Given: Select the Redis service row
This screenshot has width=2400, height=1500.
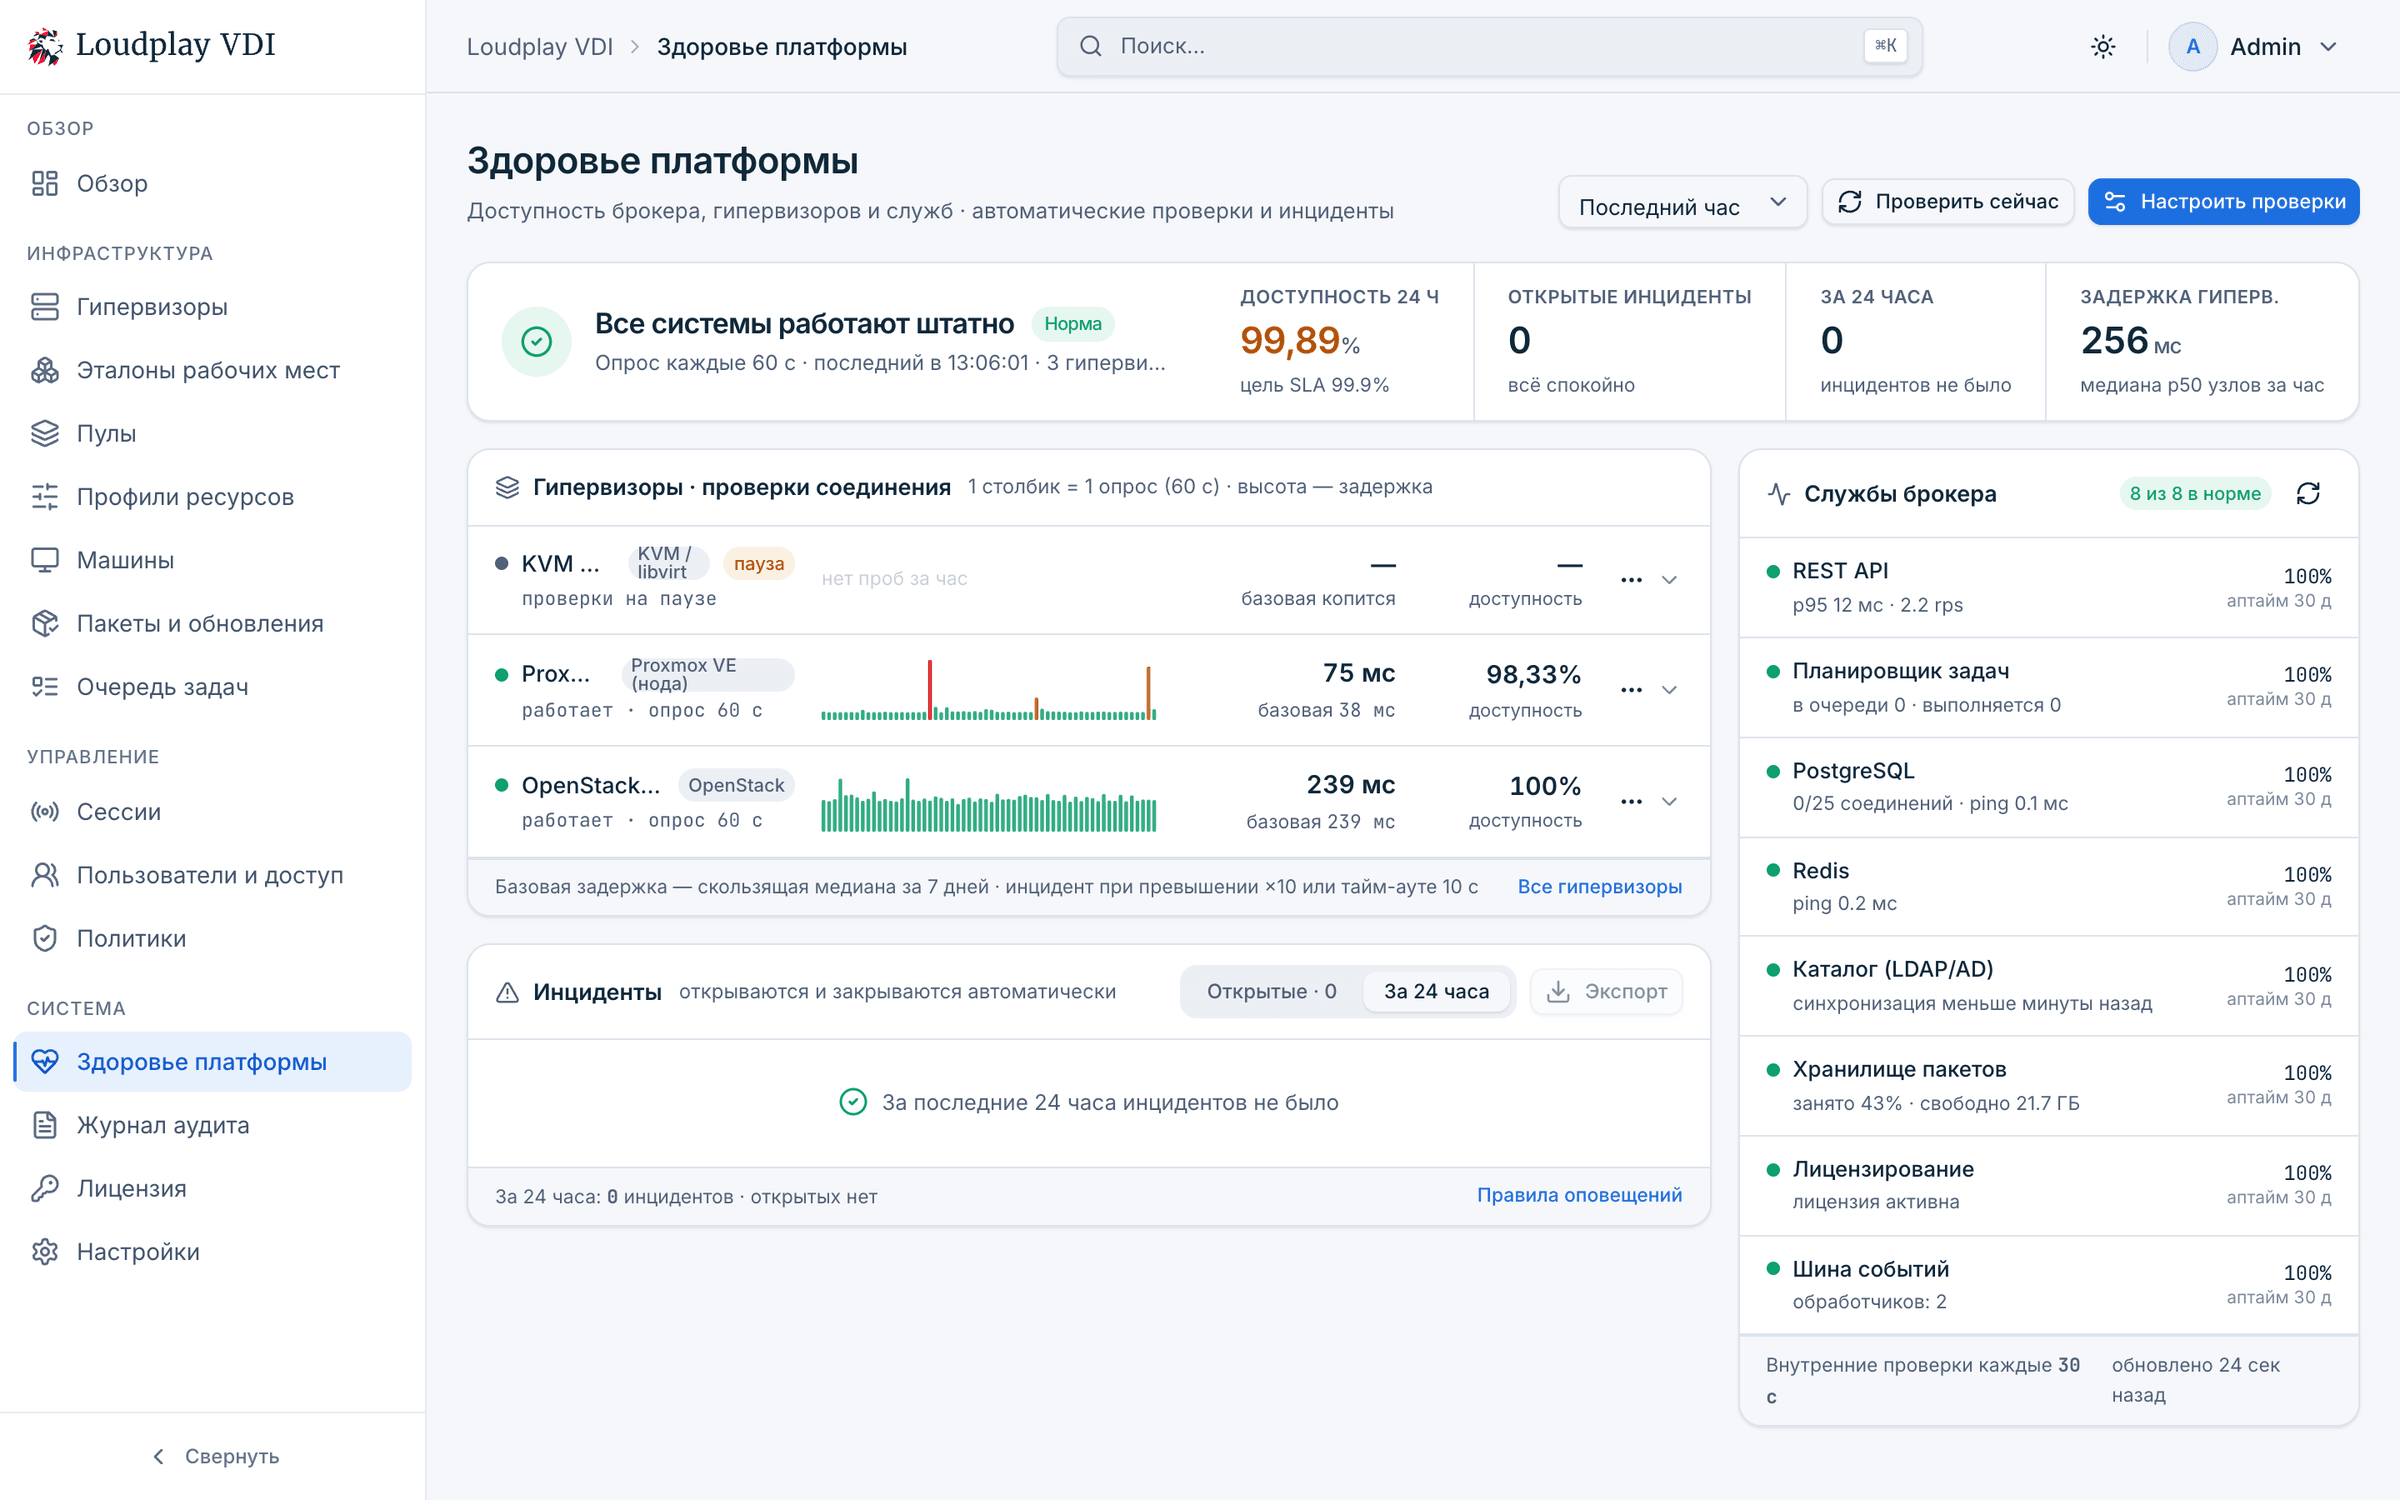Looking at the screenshot, I should (x=2049, y=887).
